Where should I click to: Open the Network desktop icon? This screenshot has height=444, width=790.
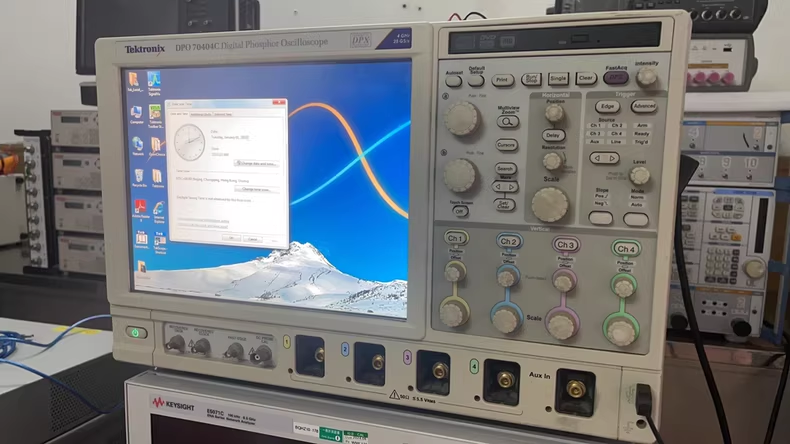pos(137,147)
